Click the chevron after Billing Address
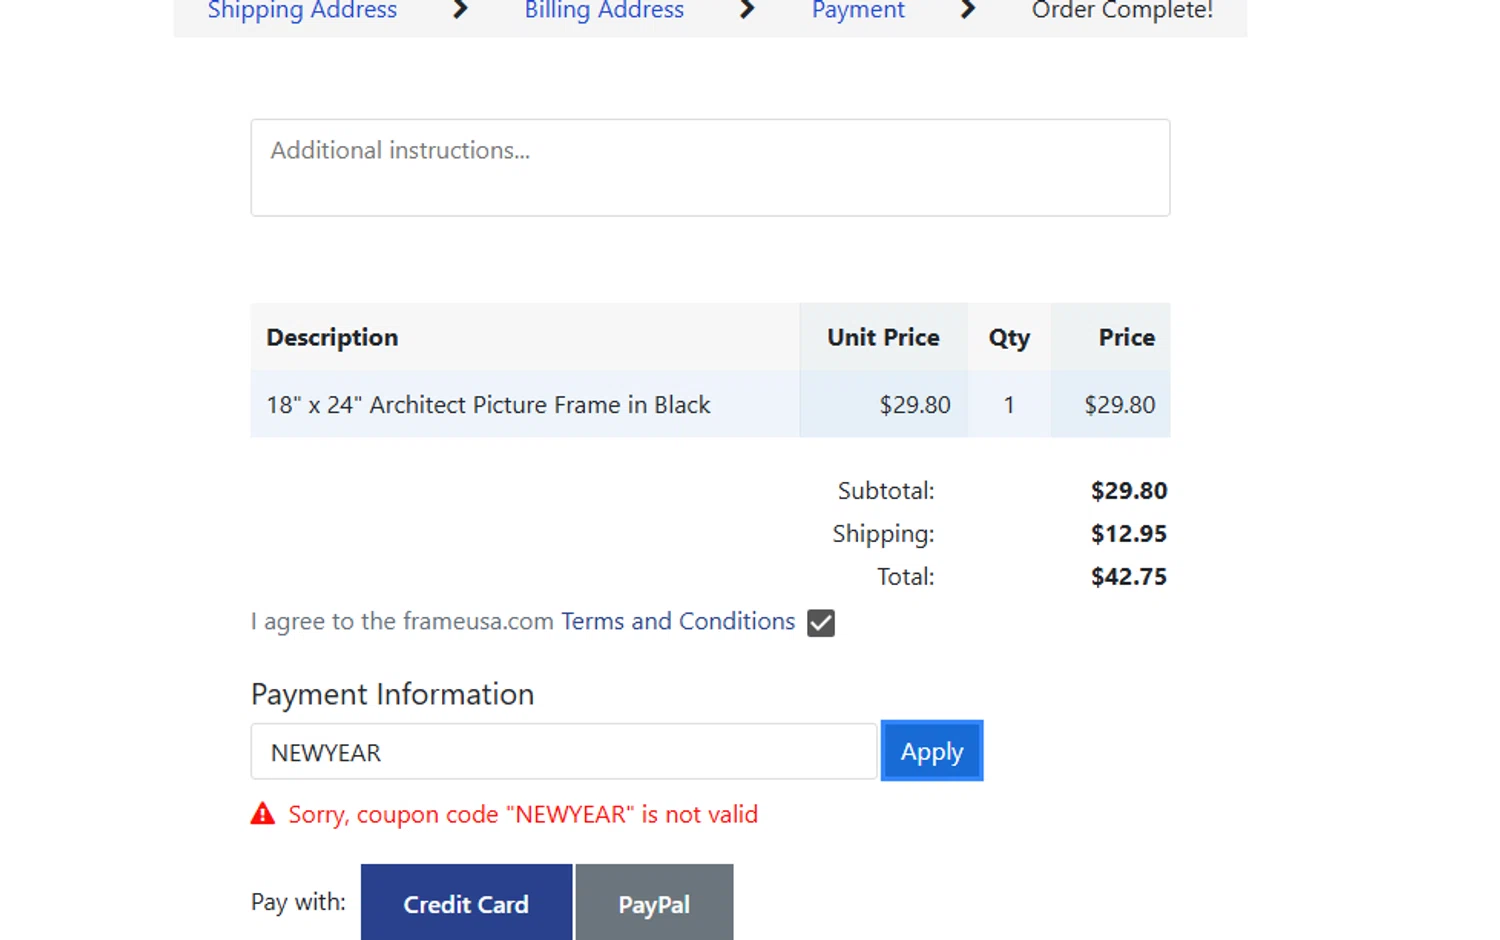The height and width of the screenshot is (940, 1500). [747, 10]
